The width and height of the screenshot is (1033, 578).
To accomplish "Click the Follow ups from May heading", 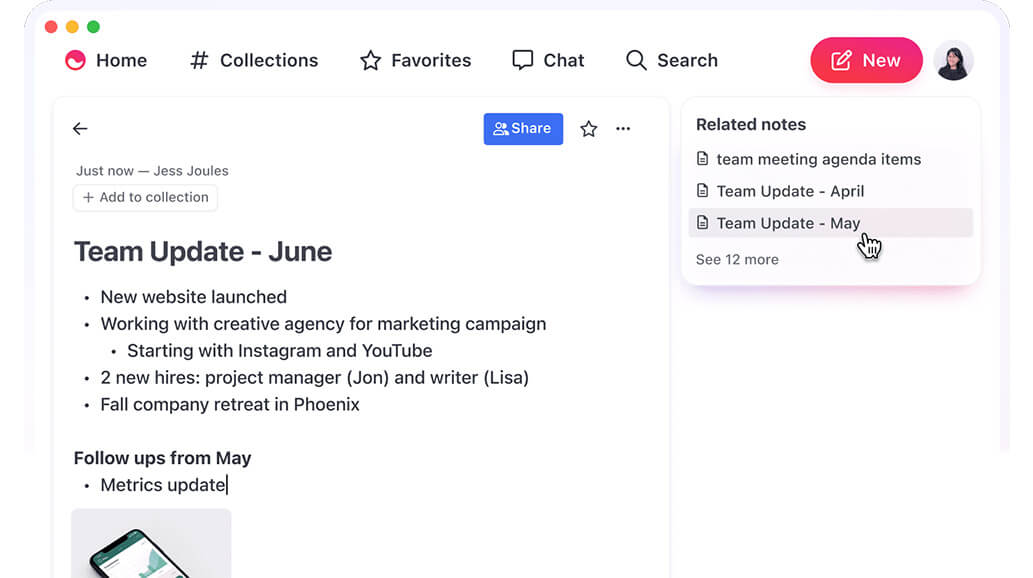I will click(163, 458).
